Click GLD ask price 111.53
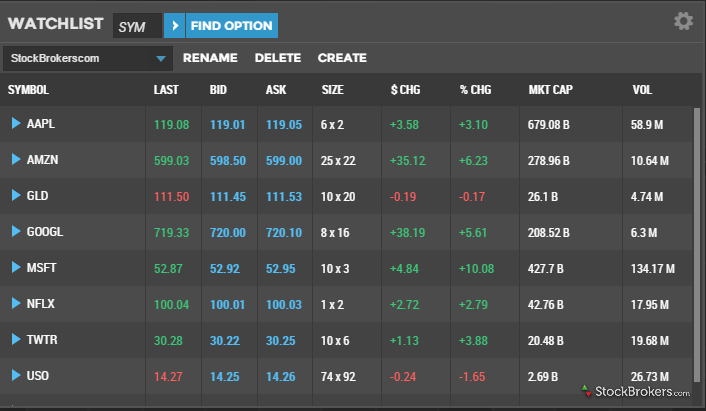Viewport: 706px width, 411px height. click(x=284, y=197)
